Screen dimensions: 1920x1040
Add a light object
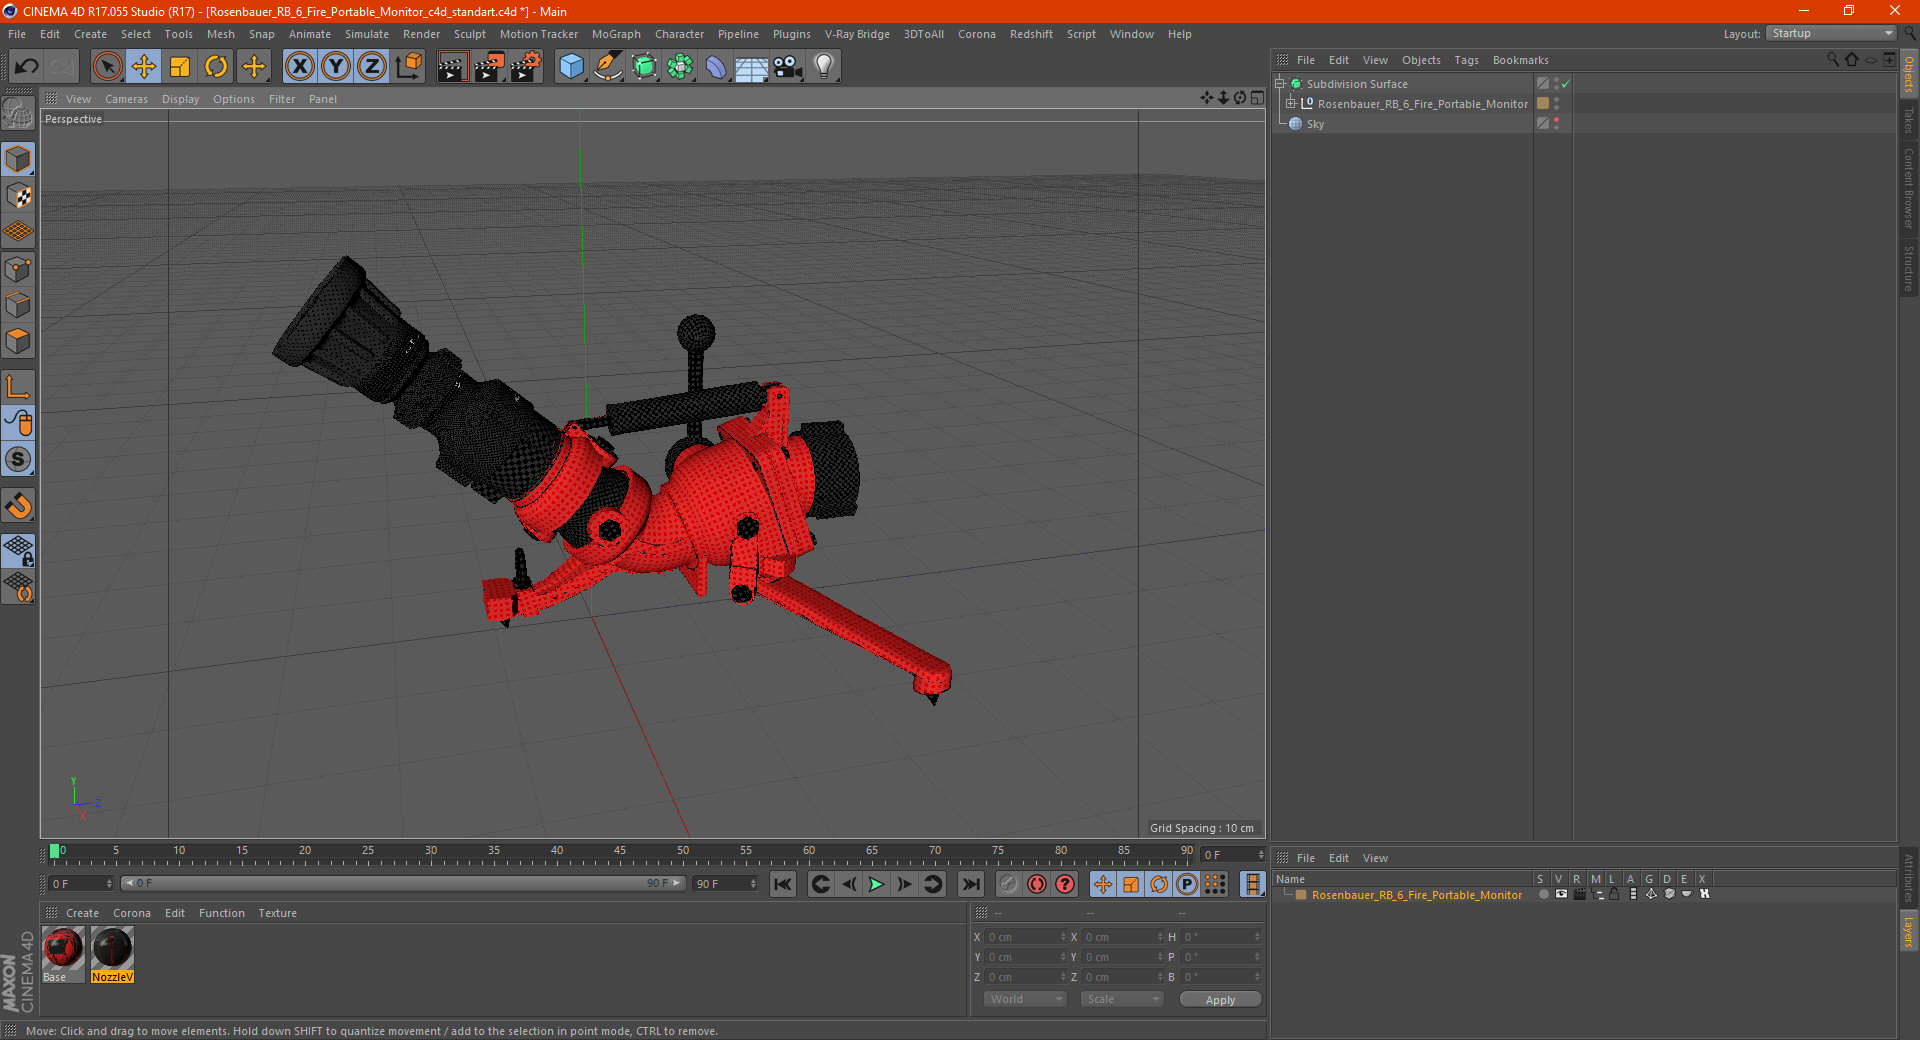[x=824, y=67]
